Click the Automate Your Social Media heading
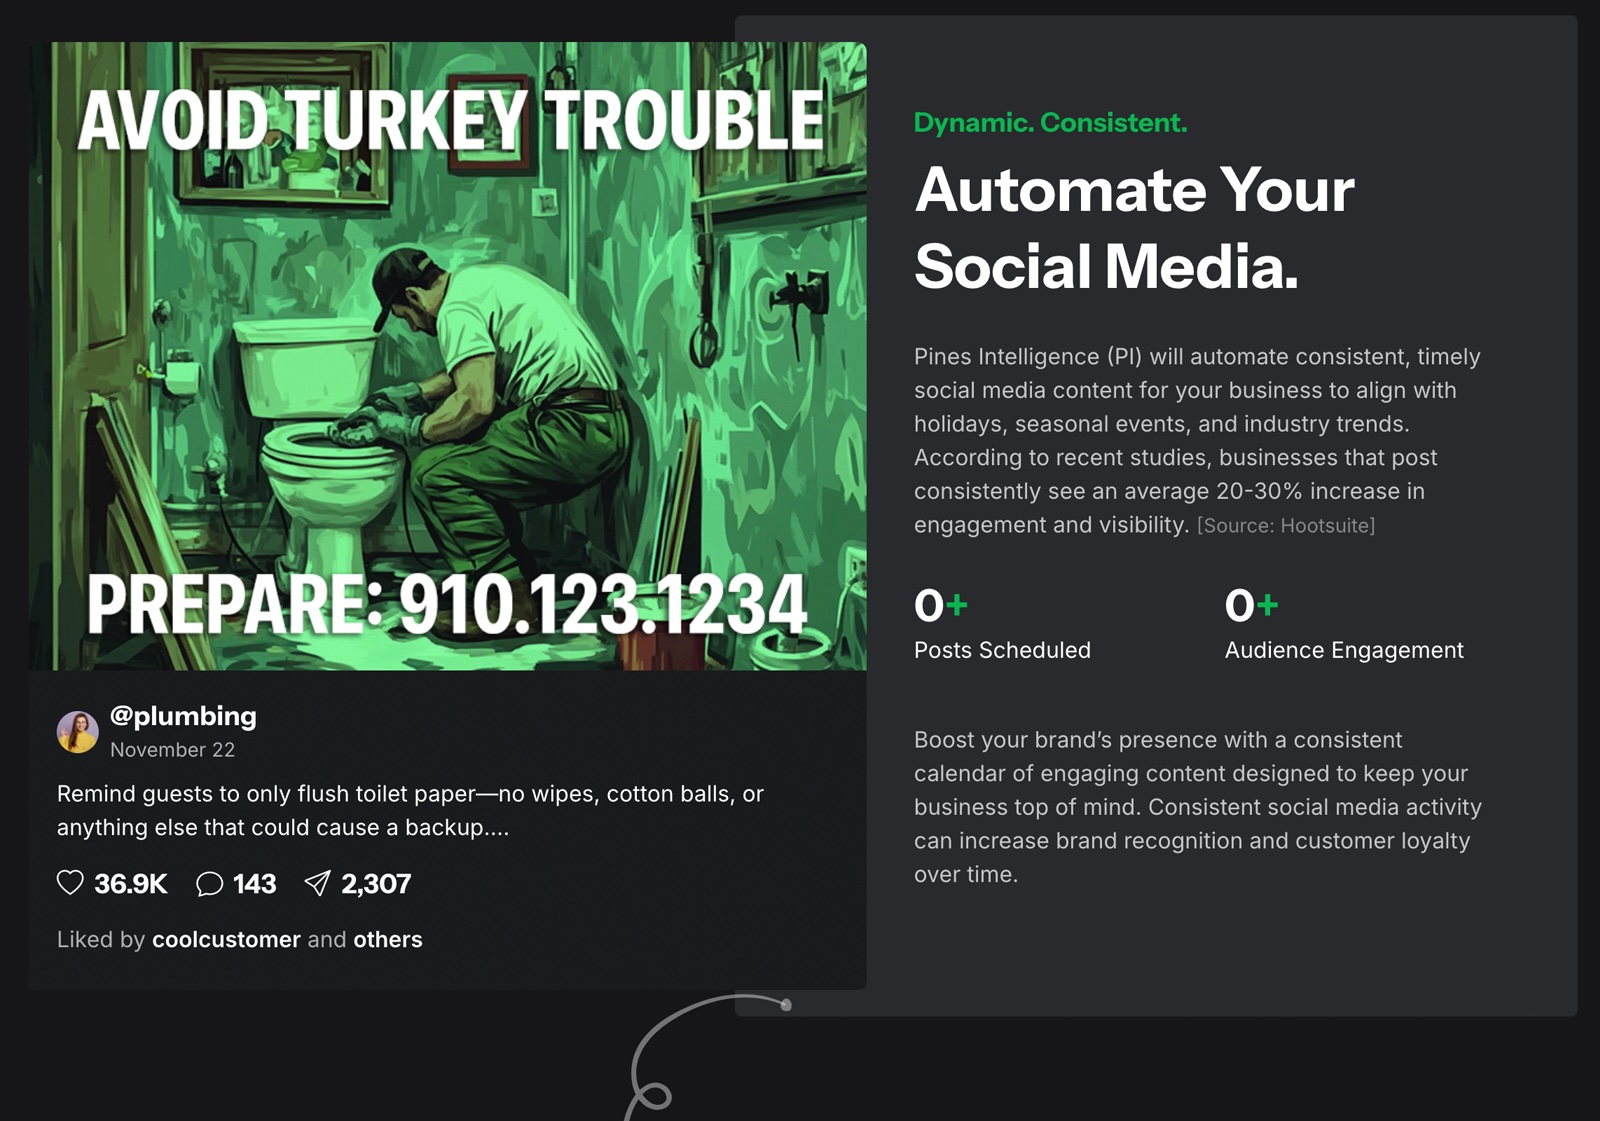The height and width of the screenshot is (1121, 1600). tap(1134, 228)
